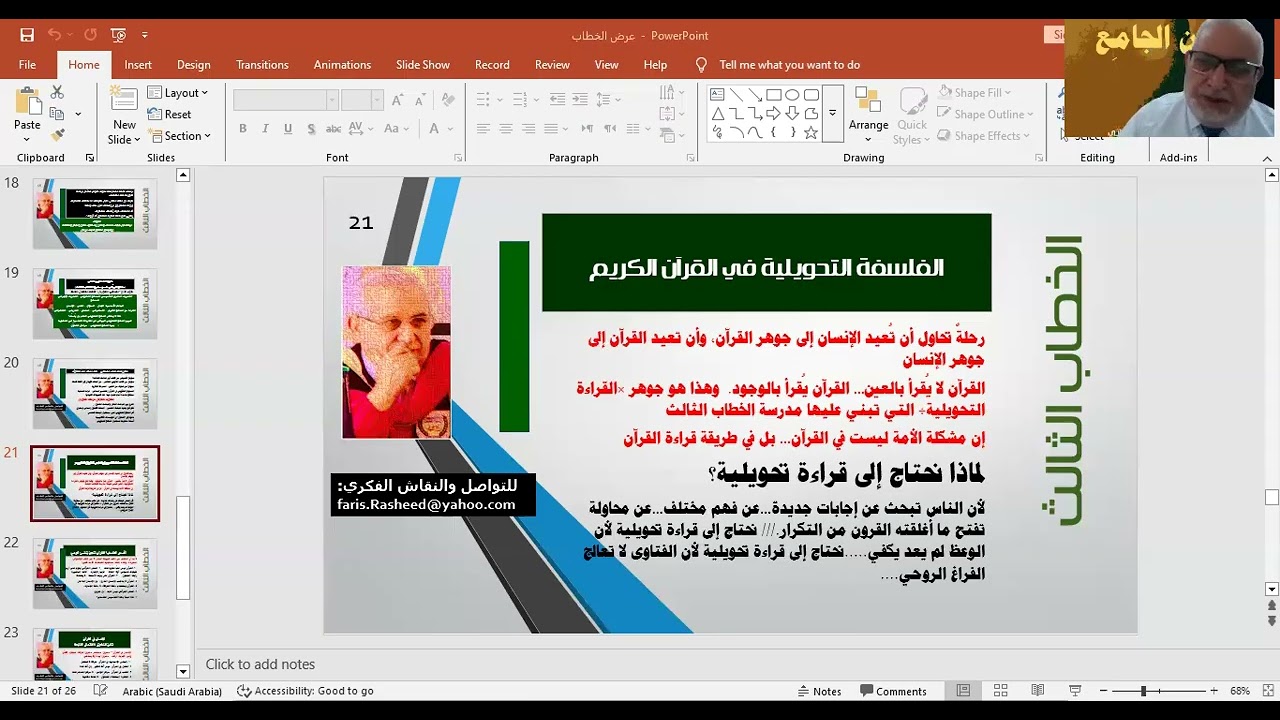Toggle text Shadow formatting
This screenshot has width=1280, height=720.
point(311,129)
